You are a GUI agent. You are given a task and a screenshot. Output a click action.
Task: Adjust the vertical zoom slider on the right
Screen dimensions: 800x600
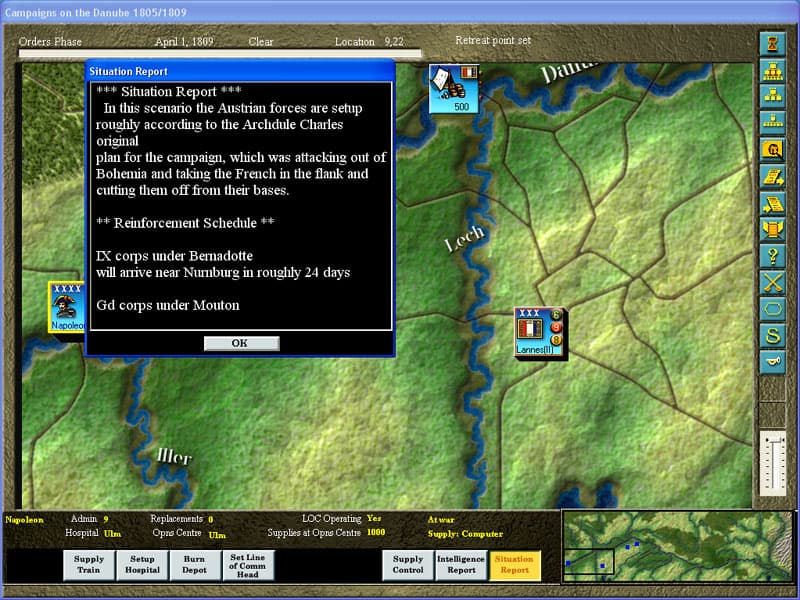click(773, 463)
